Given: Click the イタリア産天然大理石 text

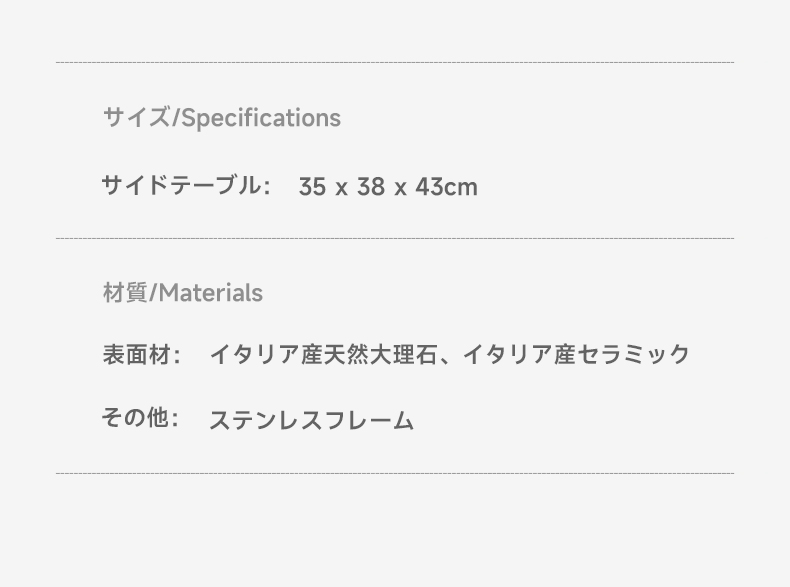Looking at the screenshot, I should coord(323,354).
